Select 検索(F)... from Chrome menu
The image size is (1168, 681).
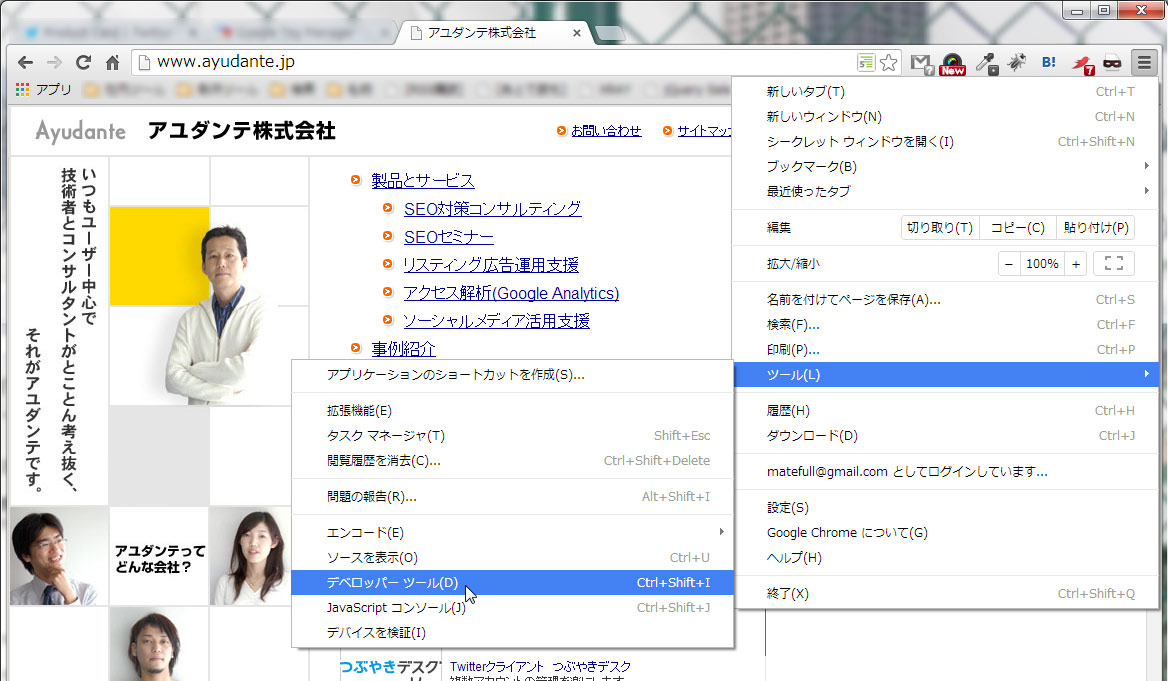tap(946, 325)
